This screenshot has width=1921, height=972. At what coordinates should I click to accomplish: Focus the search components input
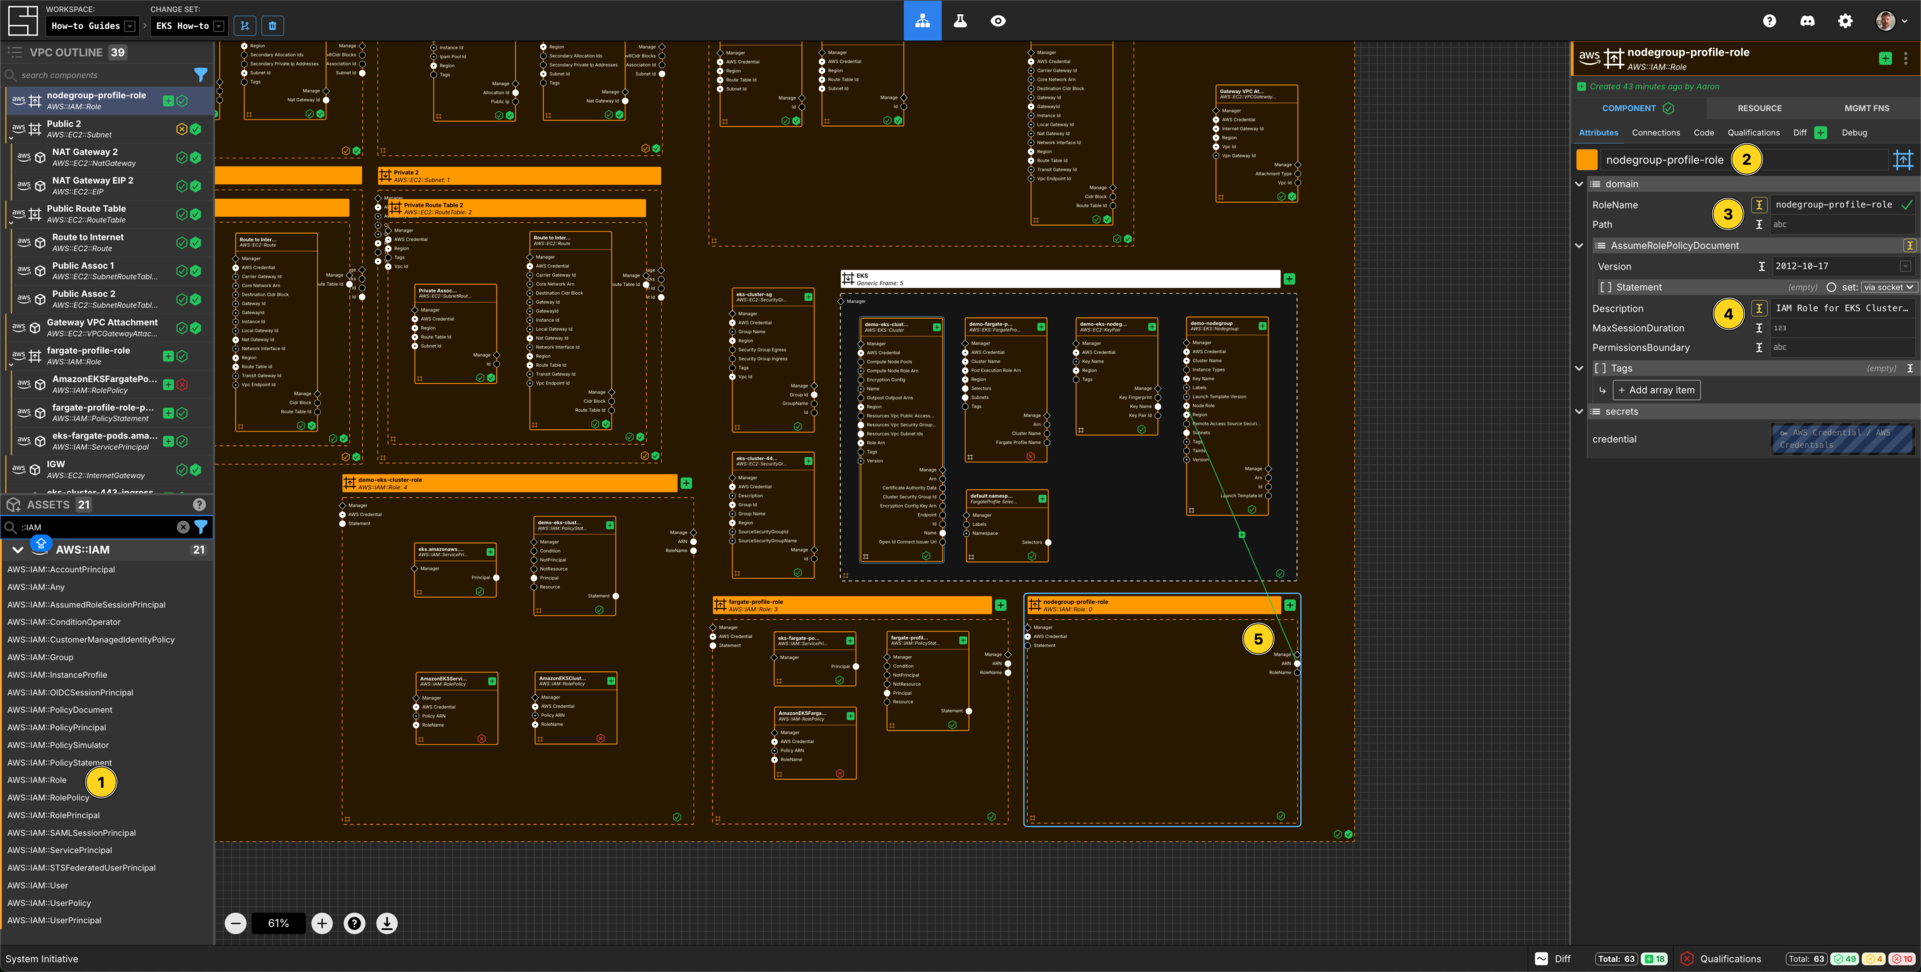[100, 75]
